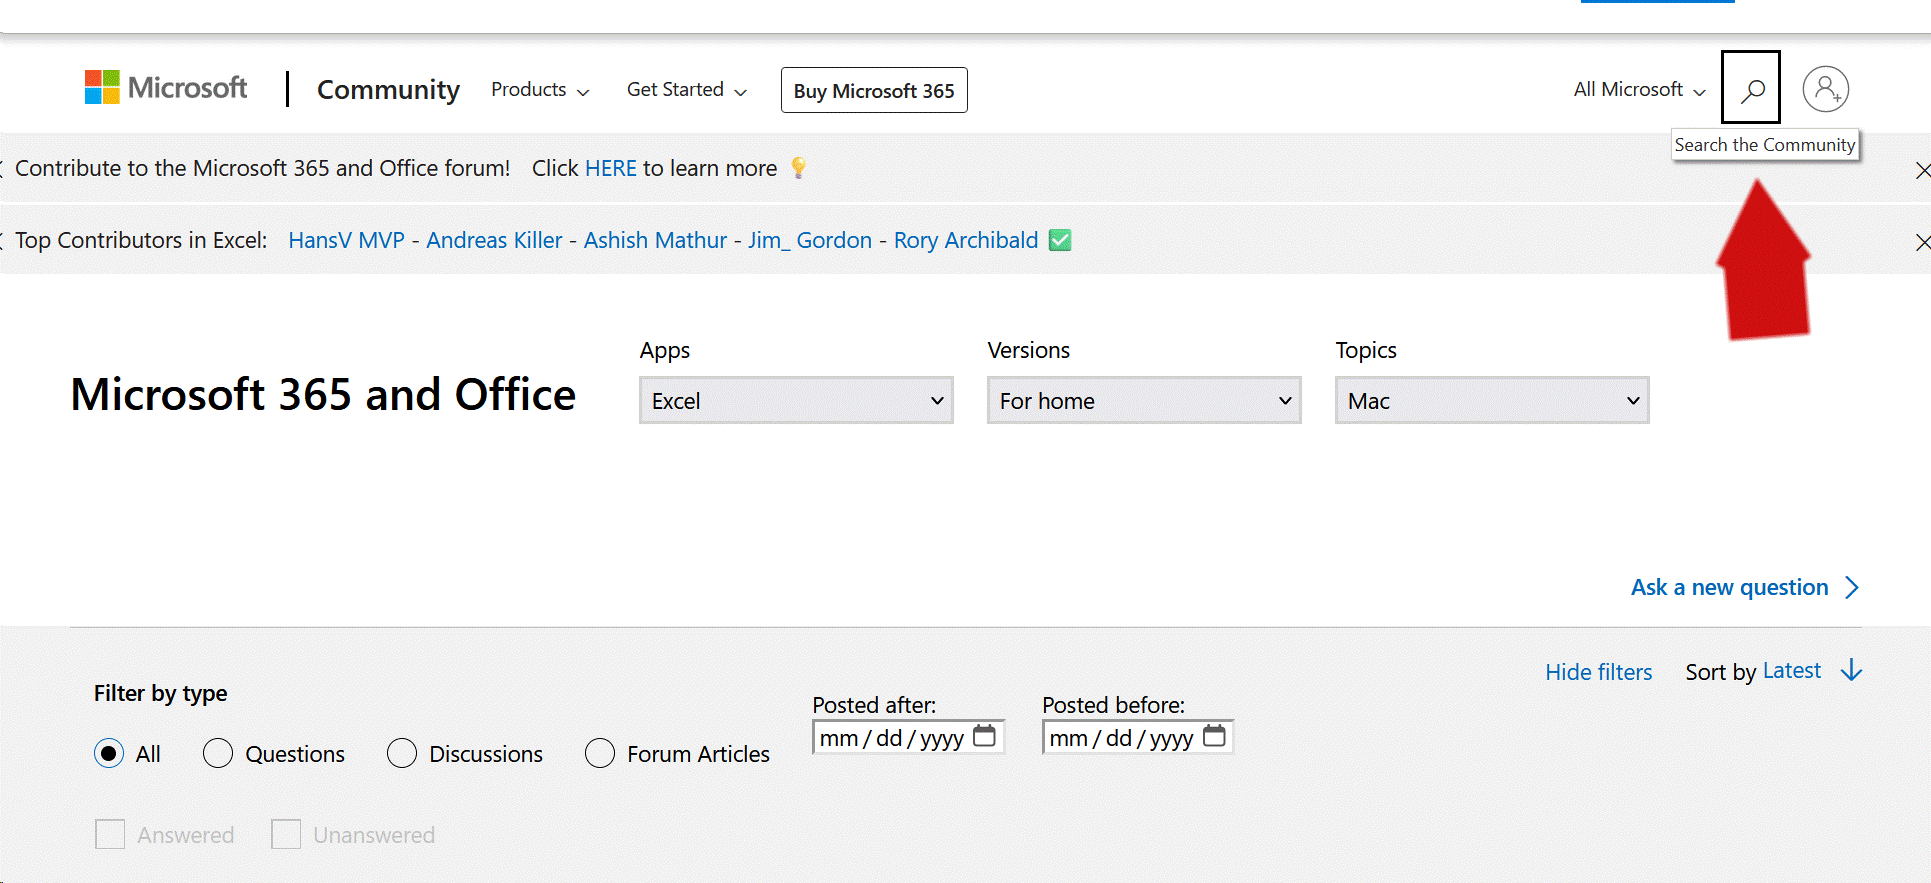
Task: Tick the Answered checkbox
Action: click(x=110, y=834)
